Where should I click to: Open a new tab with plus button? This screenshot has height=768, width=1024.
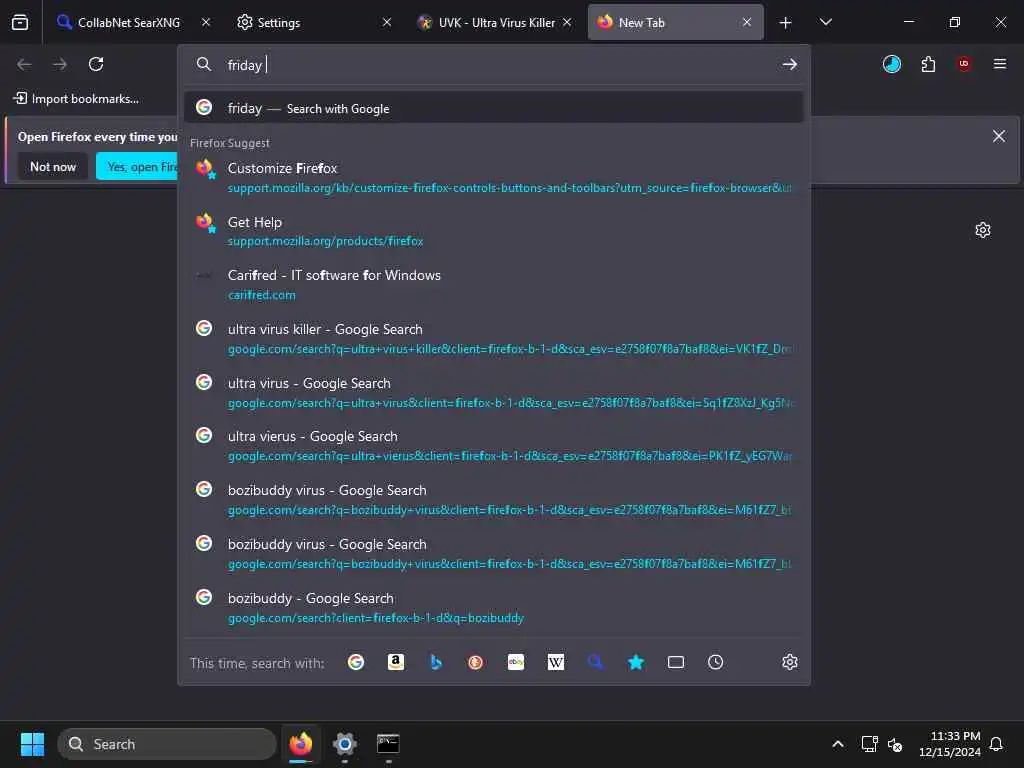[x=786, y=23]
